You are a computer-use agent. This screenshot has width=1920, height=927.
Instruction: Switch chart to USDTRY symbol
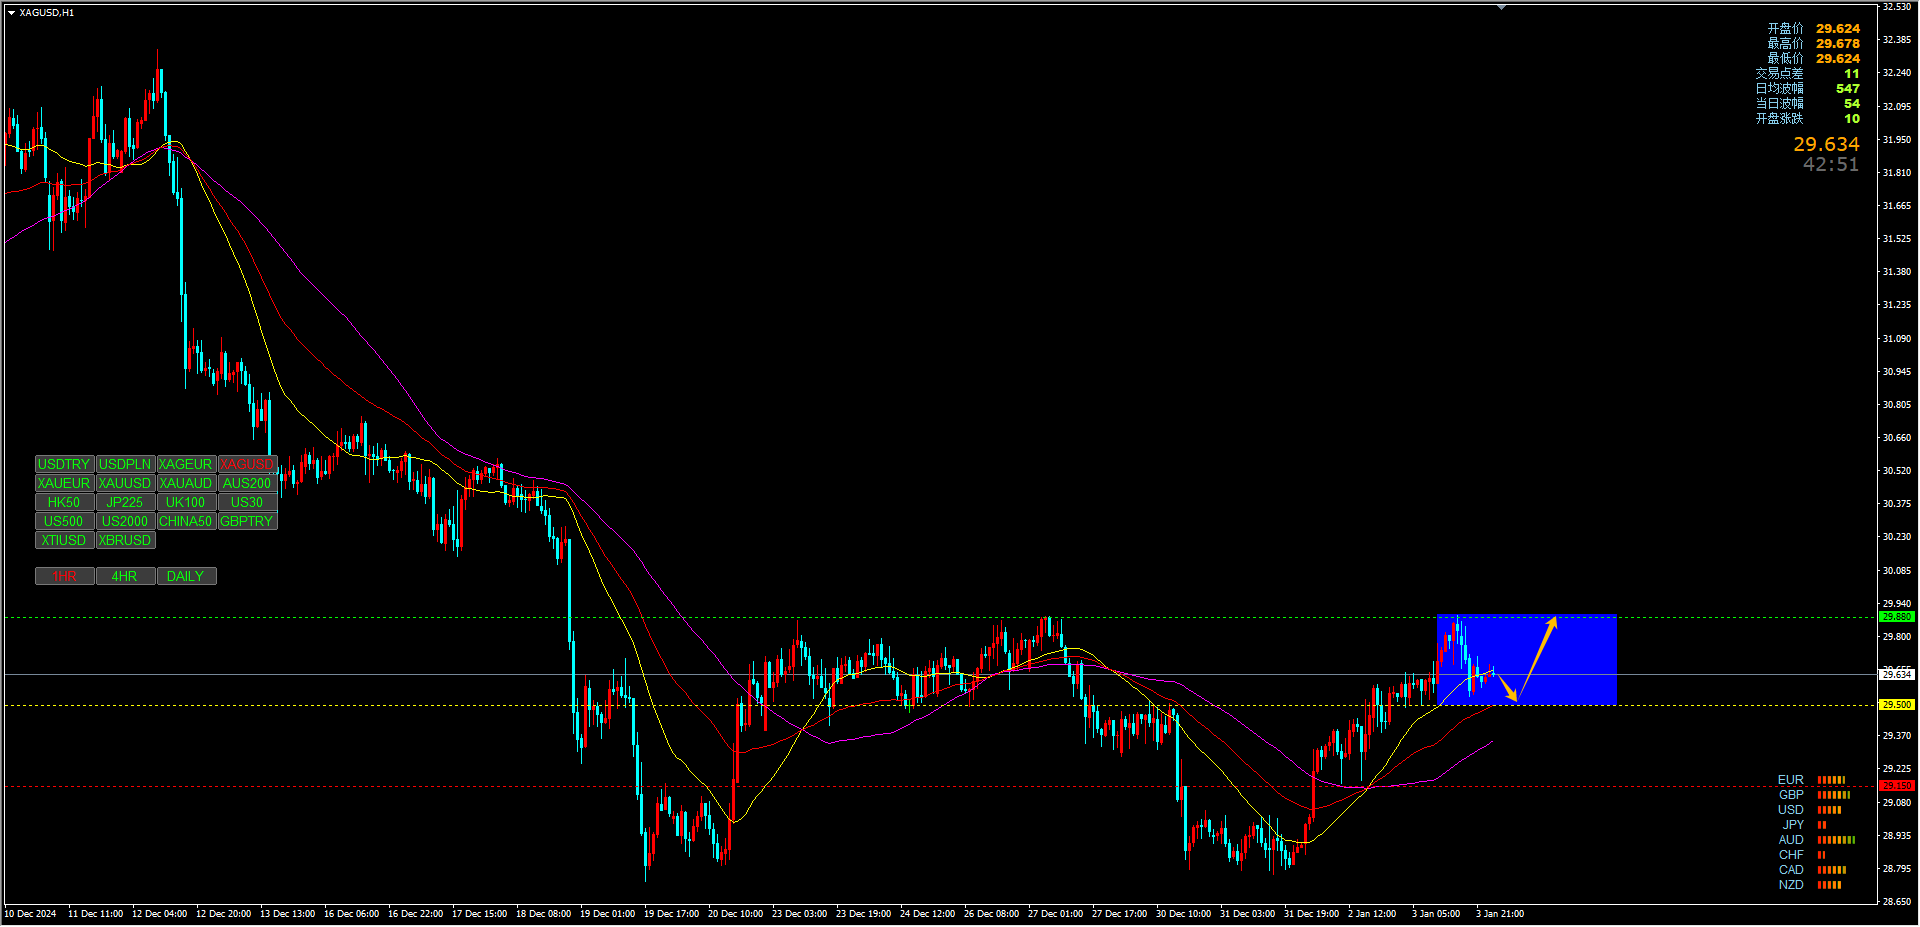(x=64, y=464)
